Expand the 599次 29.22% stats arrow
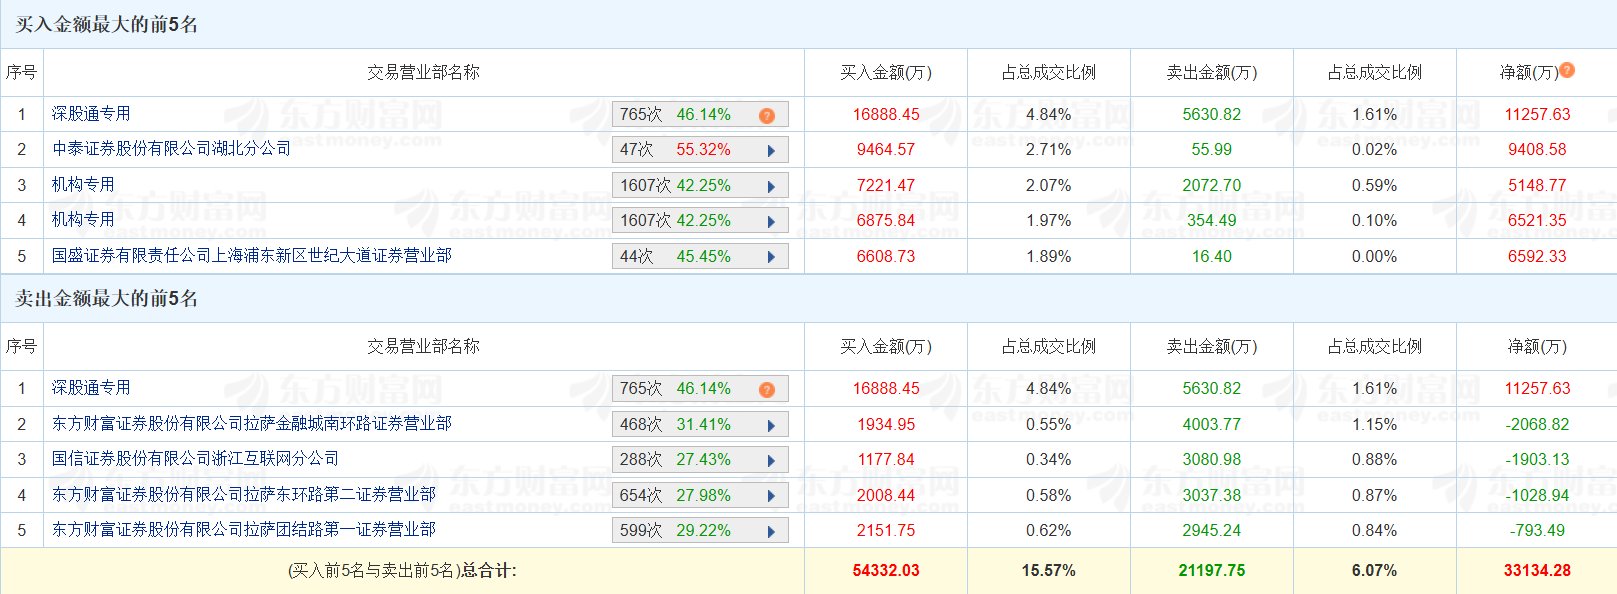This screenshot has width=1617, height=594. [x=771, y=532]
